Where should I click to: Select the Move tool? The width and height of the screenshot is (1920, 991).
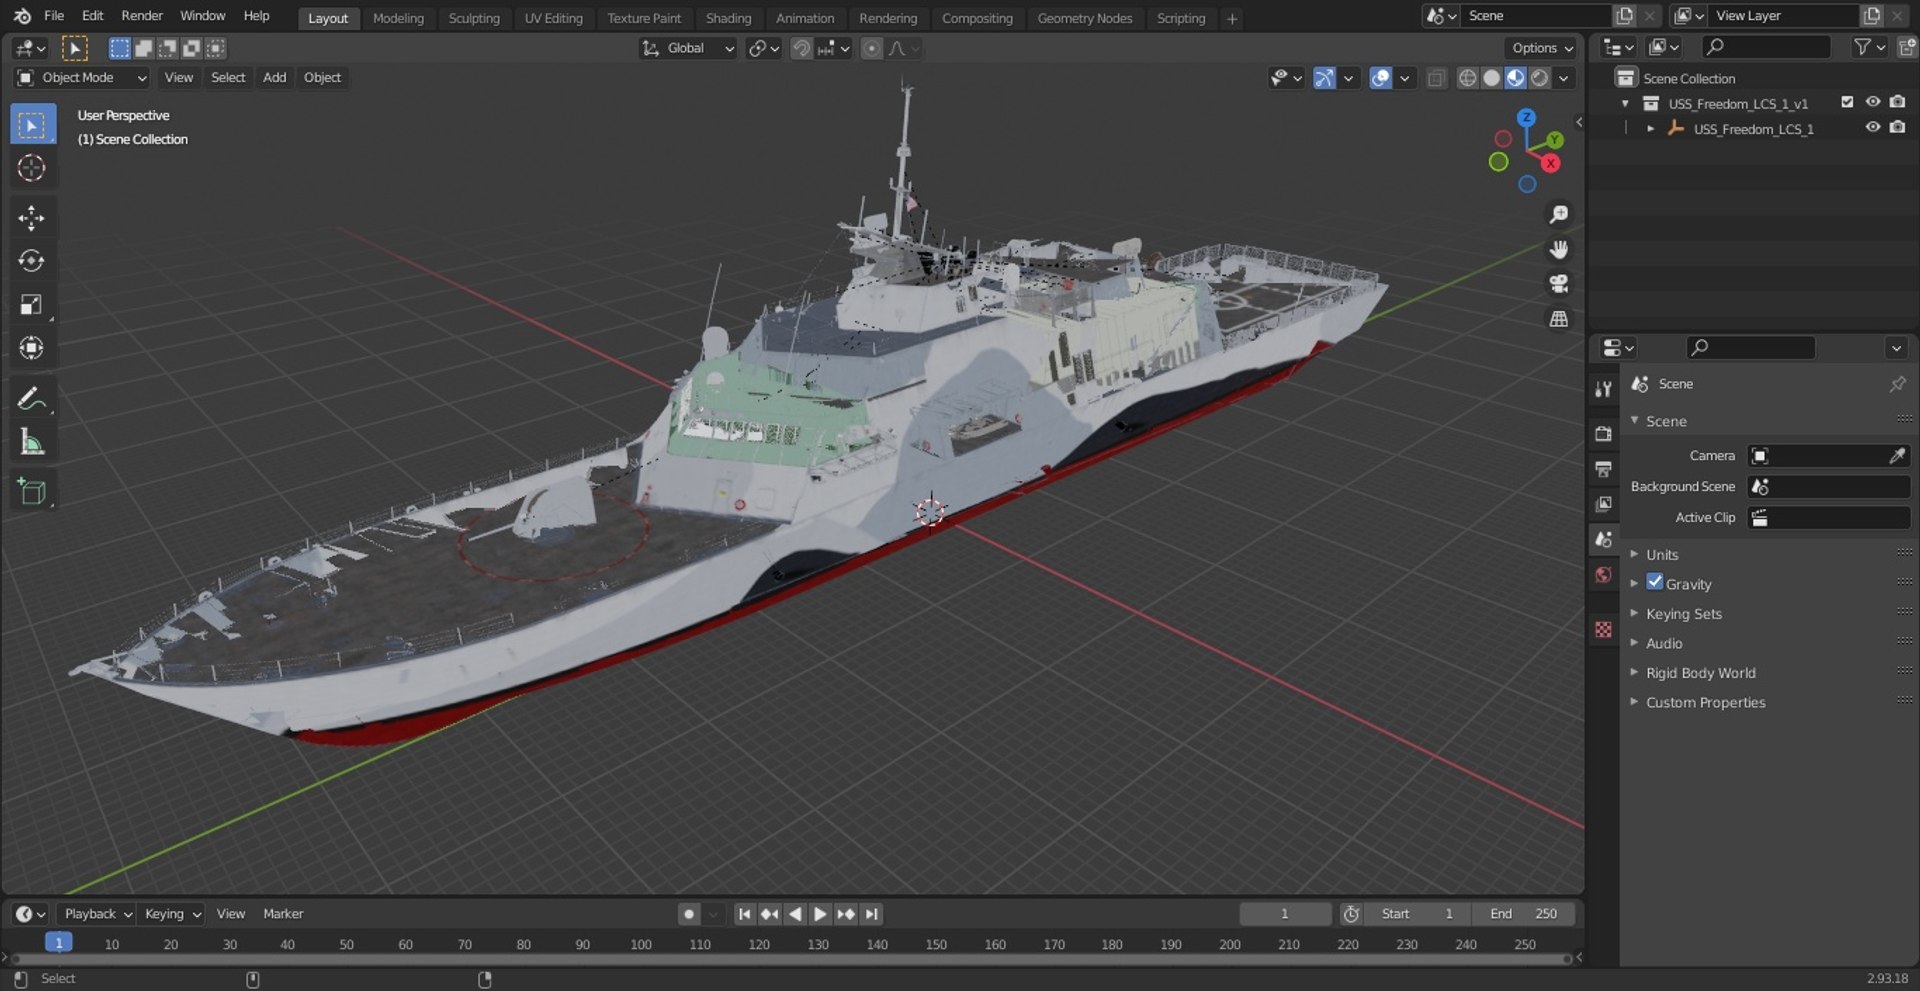(x=32, y=218)
